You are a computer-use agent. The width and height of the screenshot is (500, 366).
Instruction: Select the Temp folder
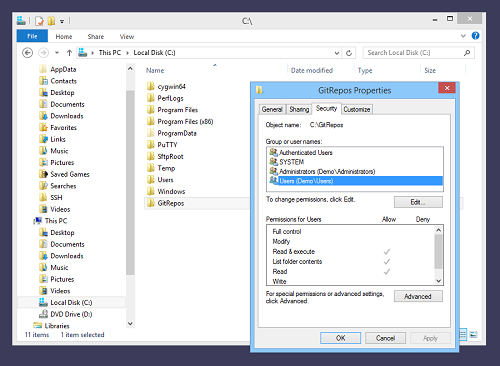[x=166, y=168]
